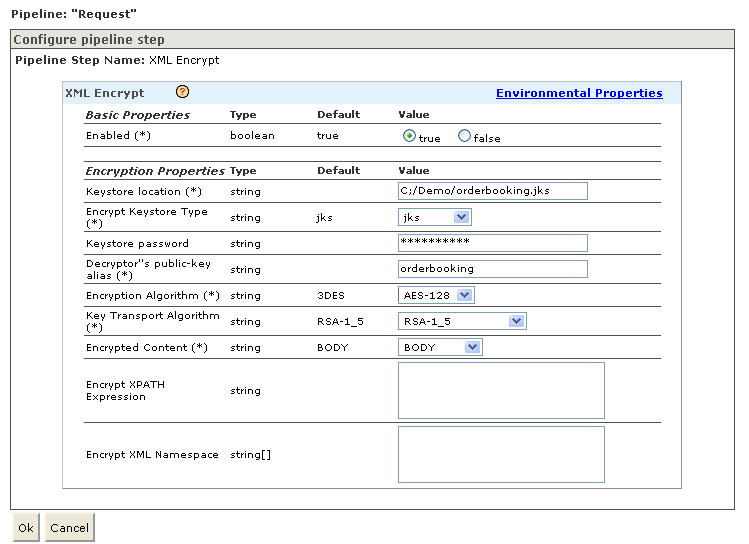Select the 'Configure pipeline step' header
Image resolution: width=749 pixels, height=544 pixels.
tap(89, 39)
